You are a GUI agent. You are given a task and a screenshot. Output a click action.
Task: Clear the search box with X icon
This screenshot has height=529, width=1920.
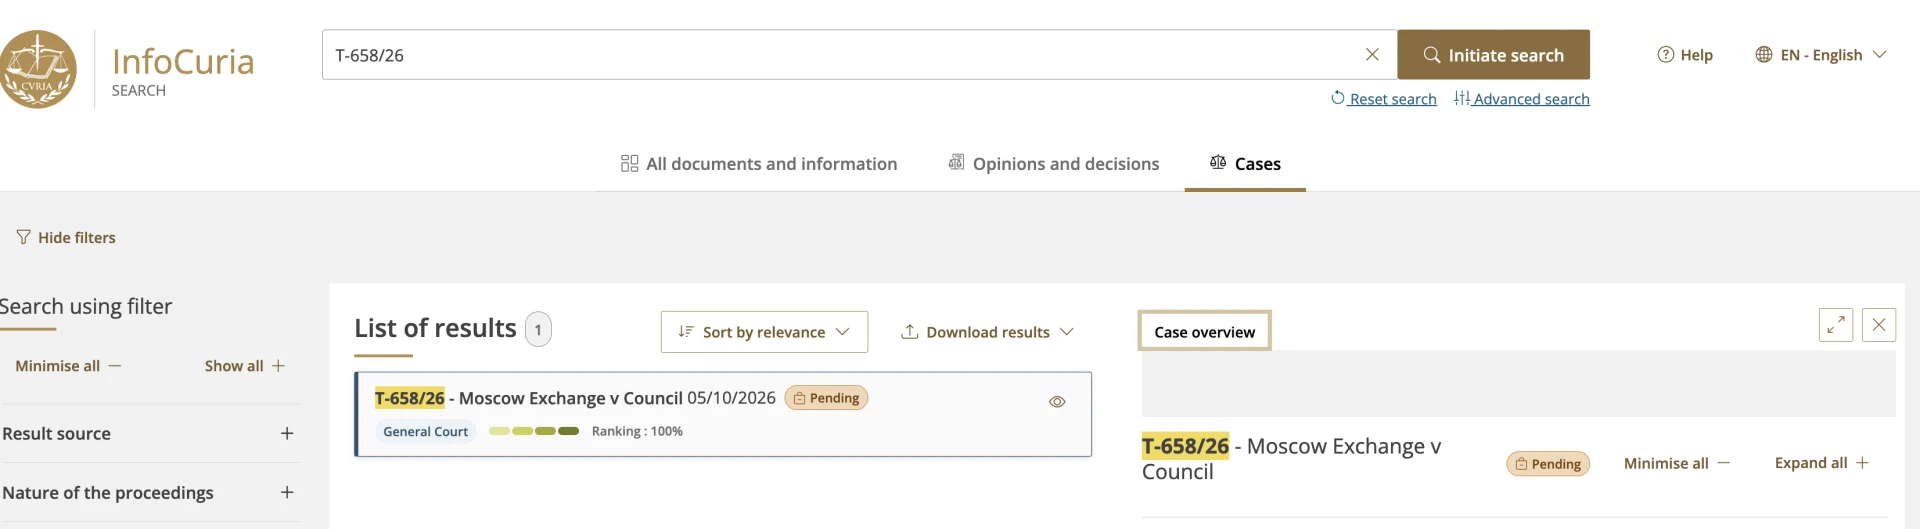pos(1372,55)
